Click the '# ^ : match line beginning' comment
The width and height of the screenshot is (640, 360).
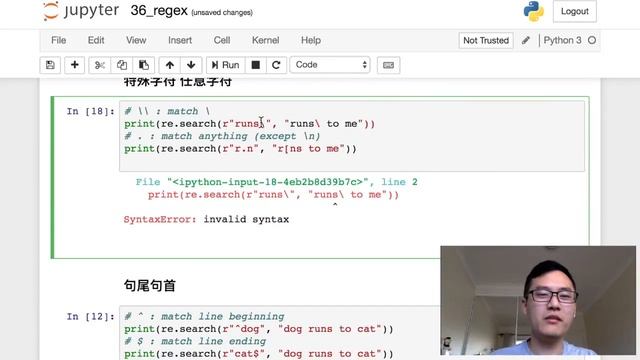pos(204,316)
